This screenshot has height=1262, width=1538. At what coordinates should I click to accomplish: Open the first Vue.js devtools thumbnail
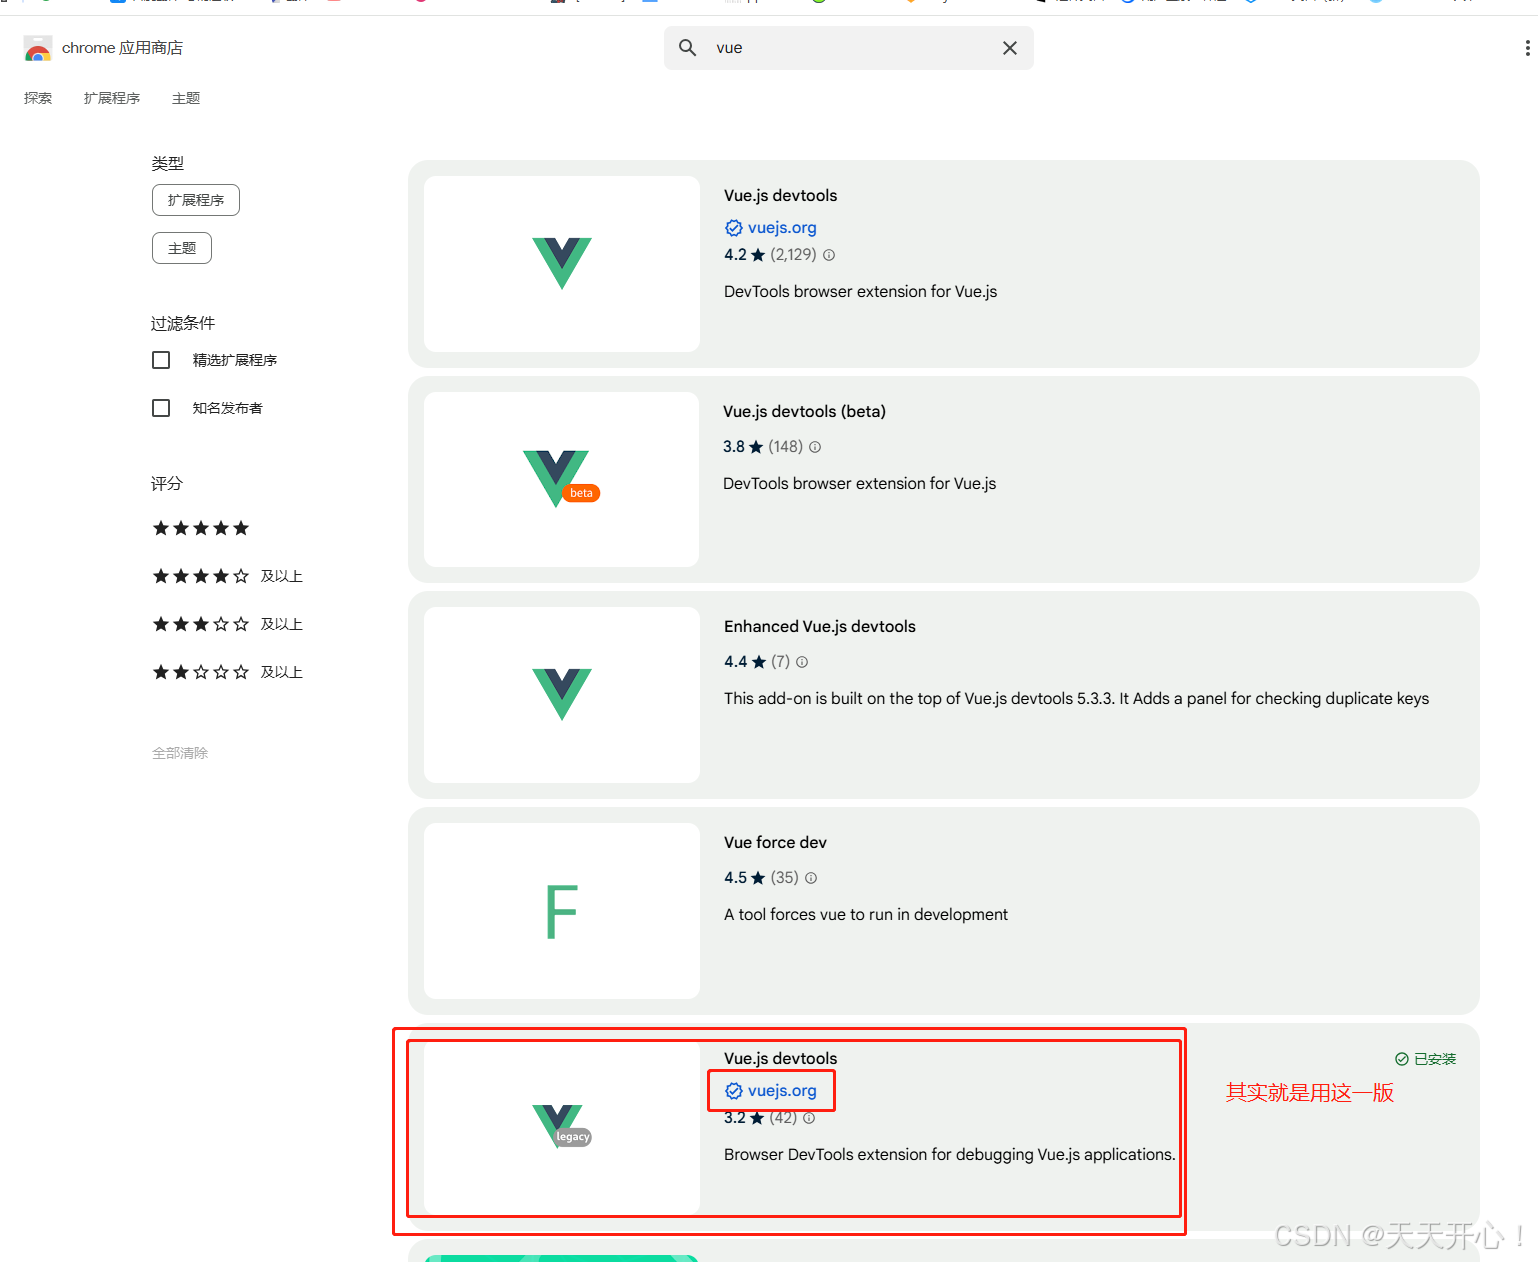pyautogui.click(x=562, y=264)
